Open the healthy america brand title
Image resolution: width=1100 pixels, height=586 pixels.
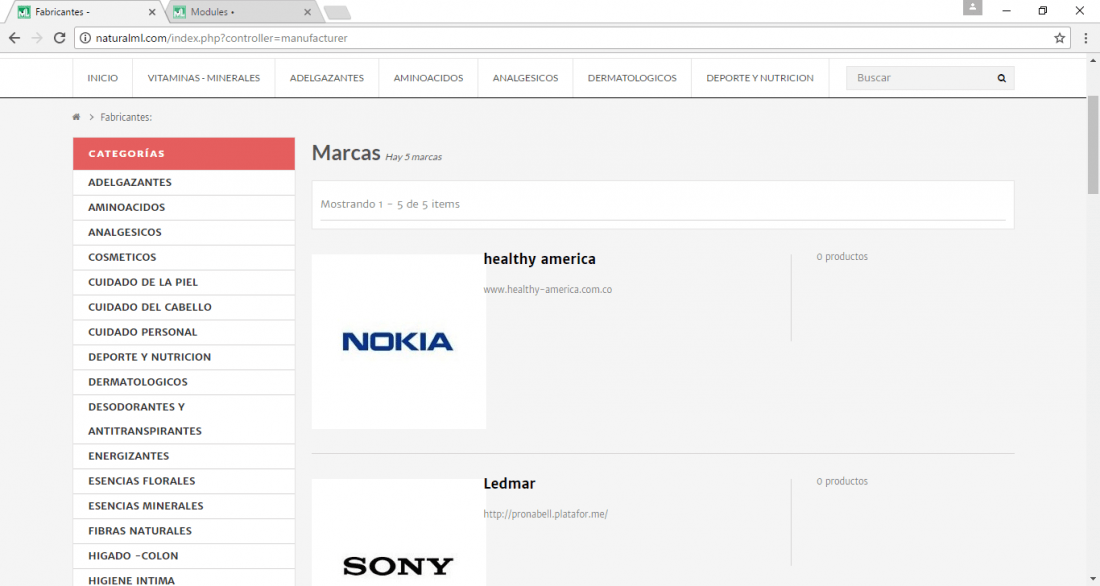pyautogui.click(x=539, y=259)
